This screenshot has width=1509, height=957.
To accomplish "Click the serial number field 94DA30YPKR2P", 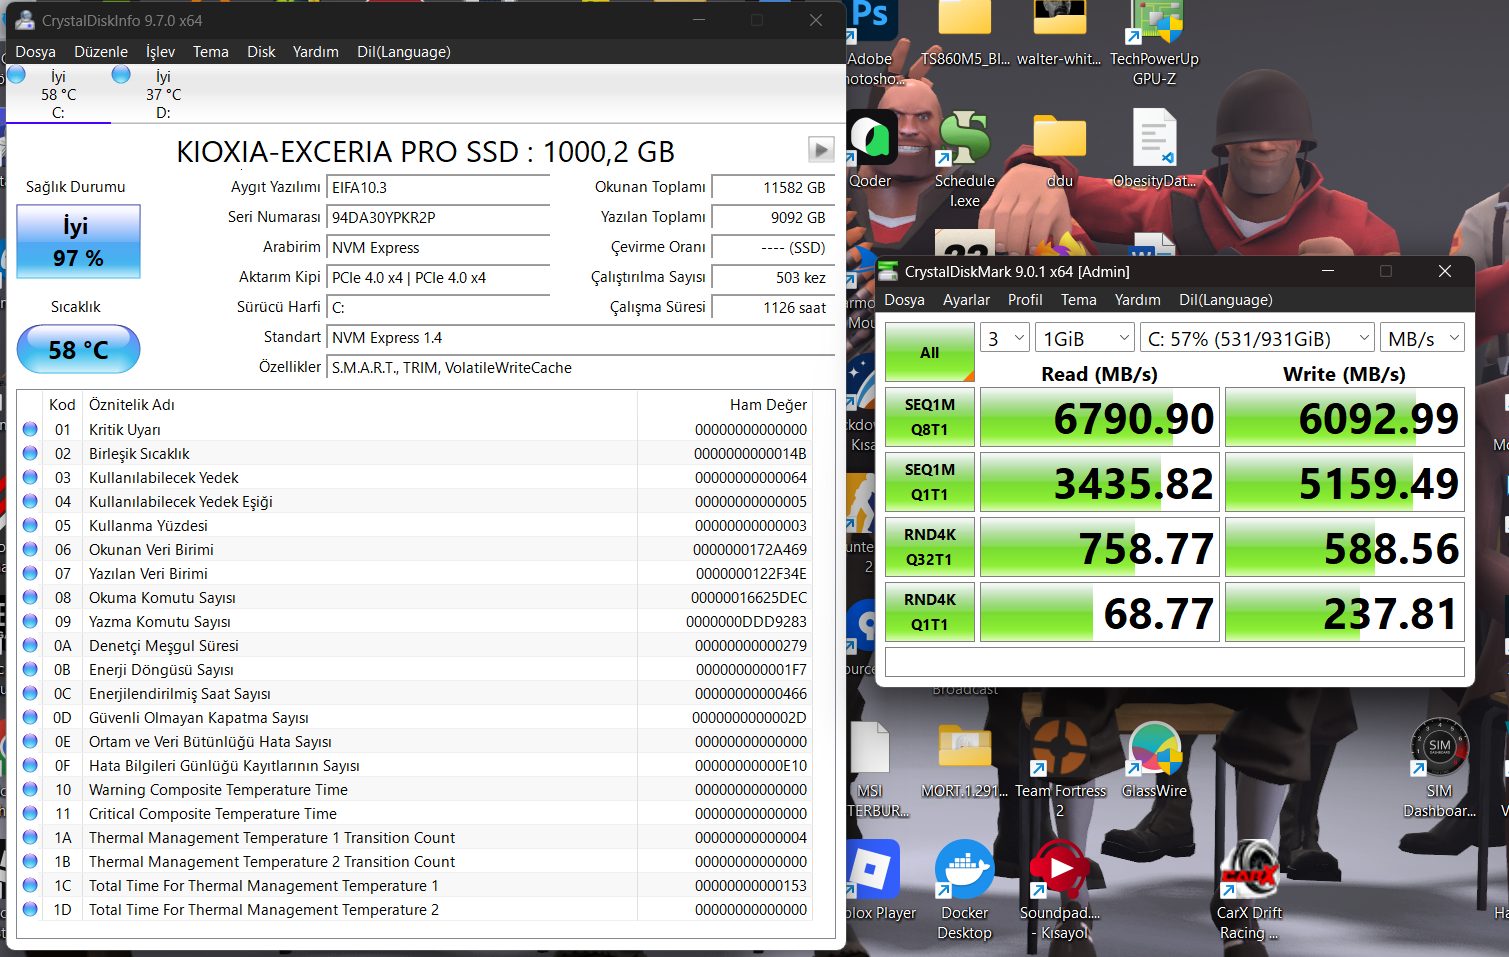I will 438,218.
